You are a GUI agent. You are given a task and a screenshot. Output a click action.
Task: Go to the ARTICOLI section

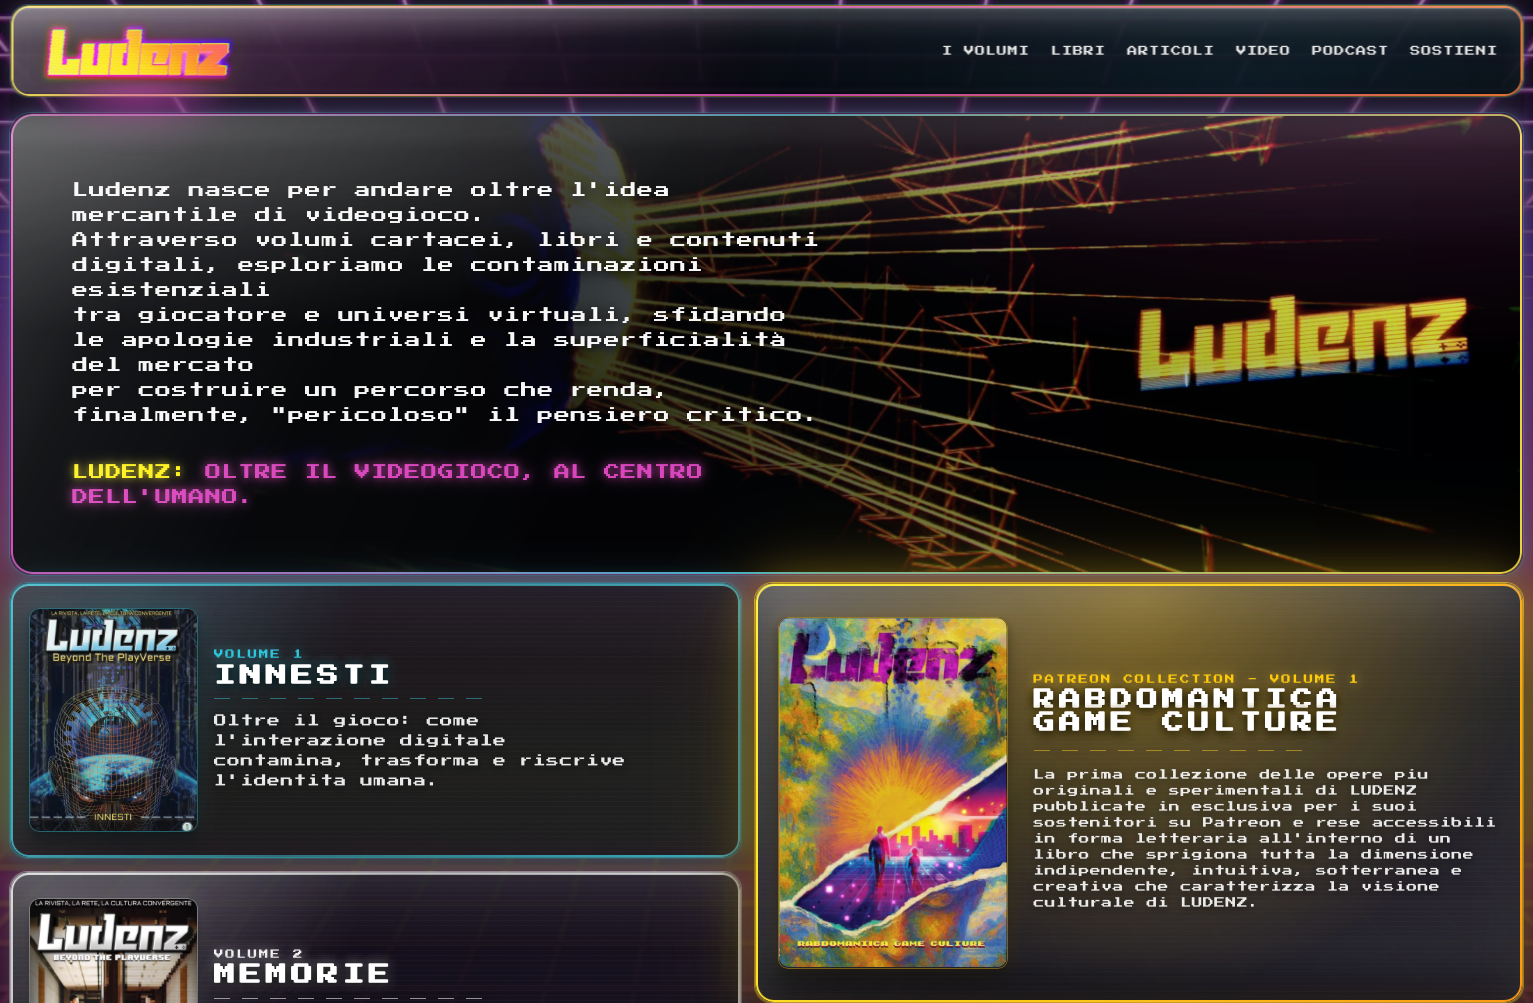(x=1169, y=50)
